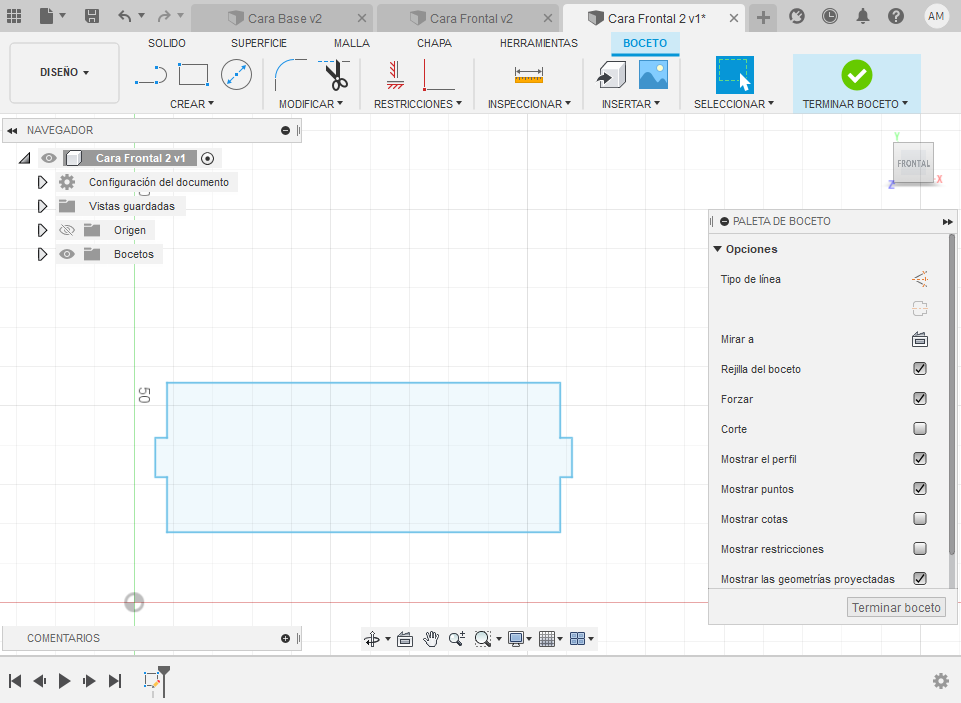The image size is (961, 703).
Task: Open the INSERTAR dropdown menu
Action: pos(631,104)
